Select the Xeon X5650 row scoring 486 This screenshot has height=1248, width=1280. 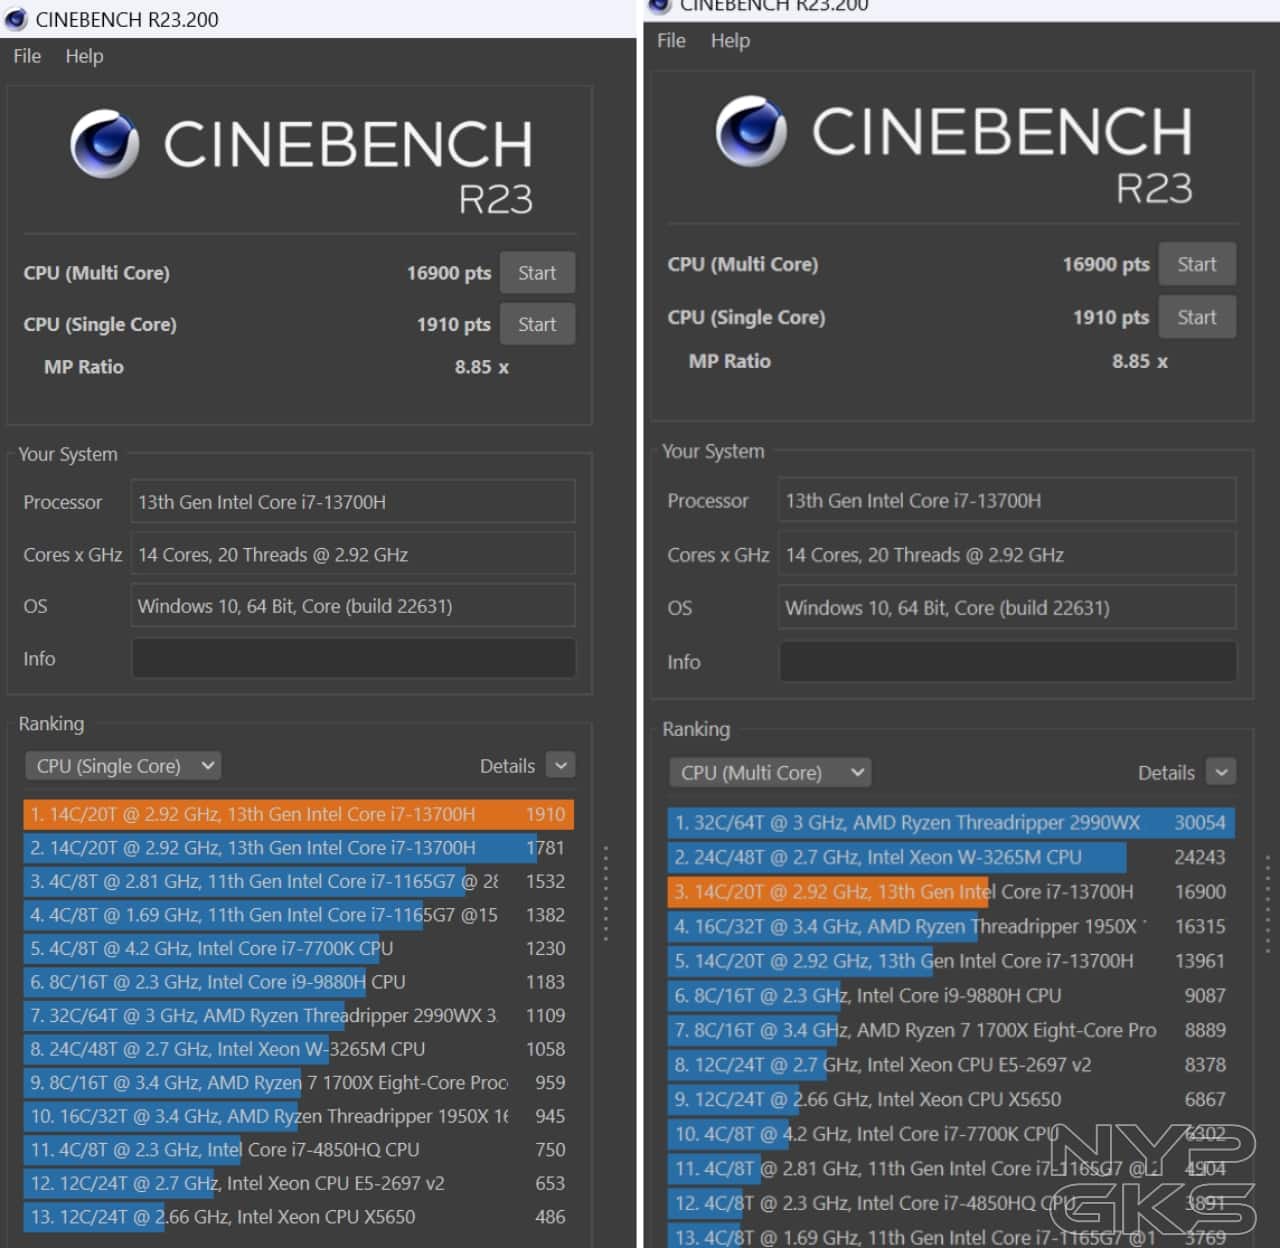pyautogui.click(x=298, y=1217)
